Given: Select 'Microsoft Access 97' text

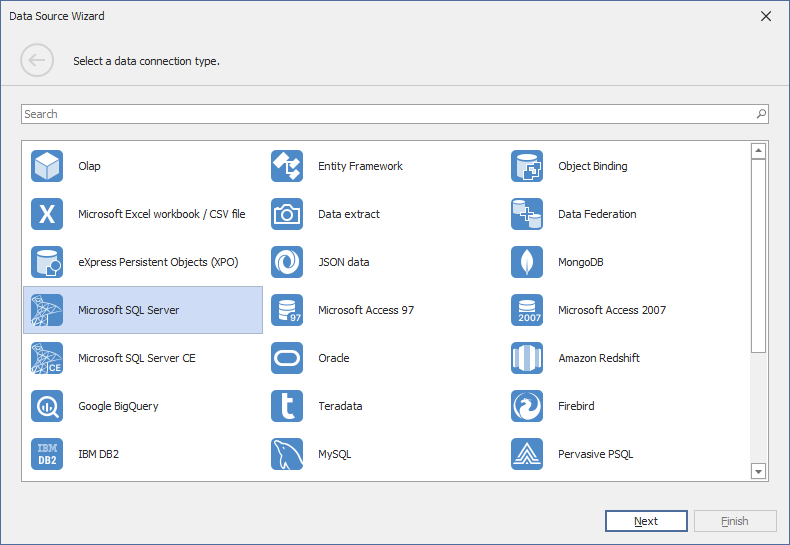Looking at the screenshot, I should 366,310.
